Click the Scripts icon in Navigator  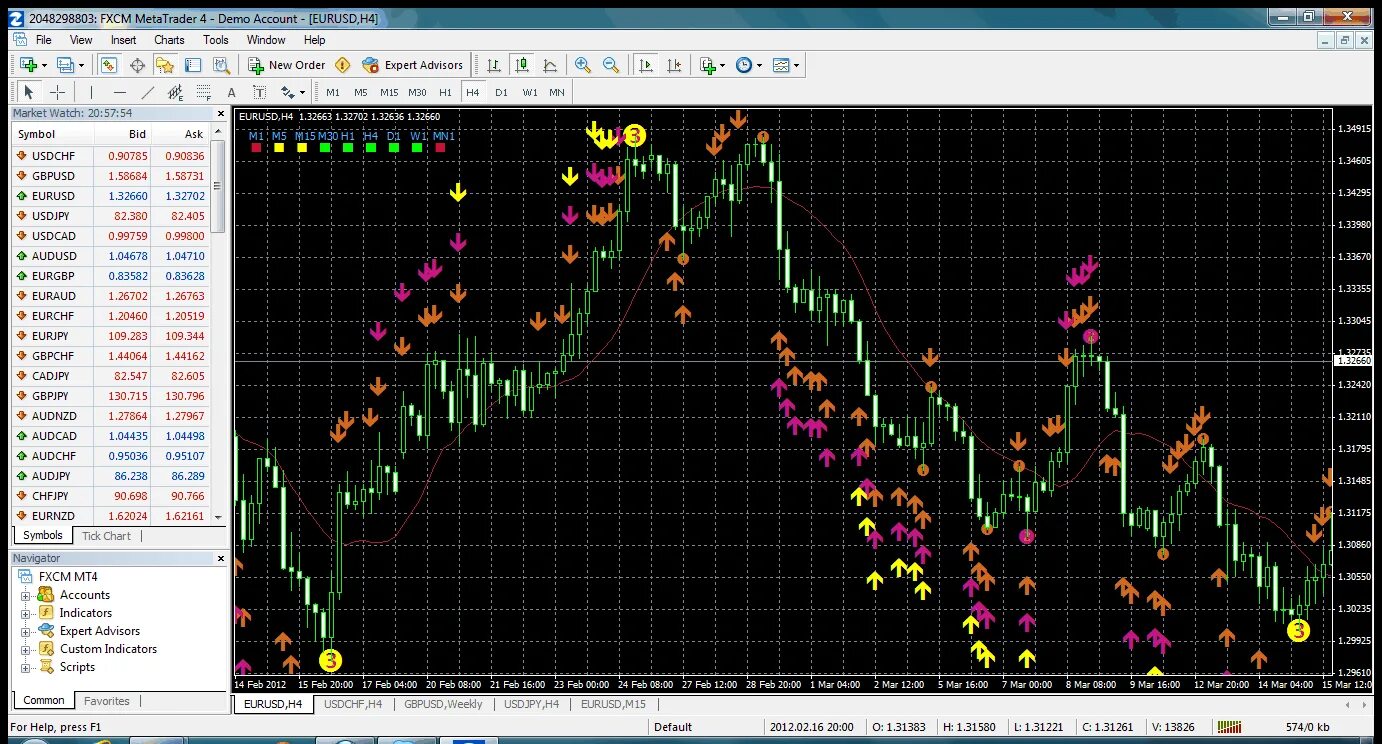click(46, 667)
